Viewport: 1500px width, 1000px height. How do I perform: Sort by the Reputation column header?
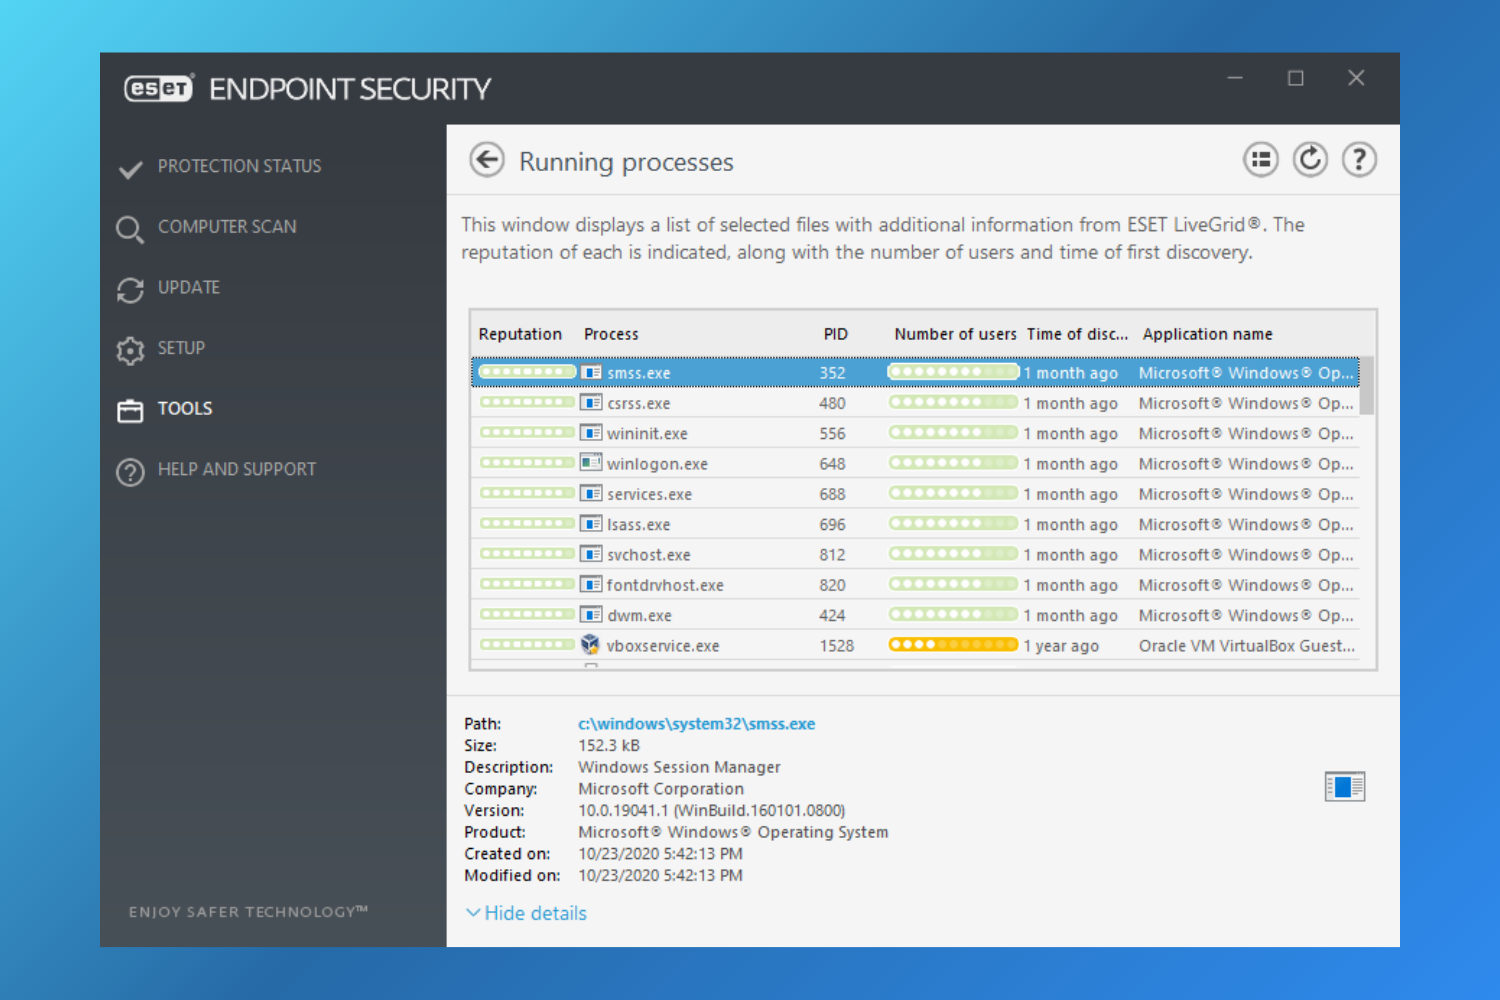pyautogui.click(x=520, y=334)
